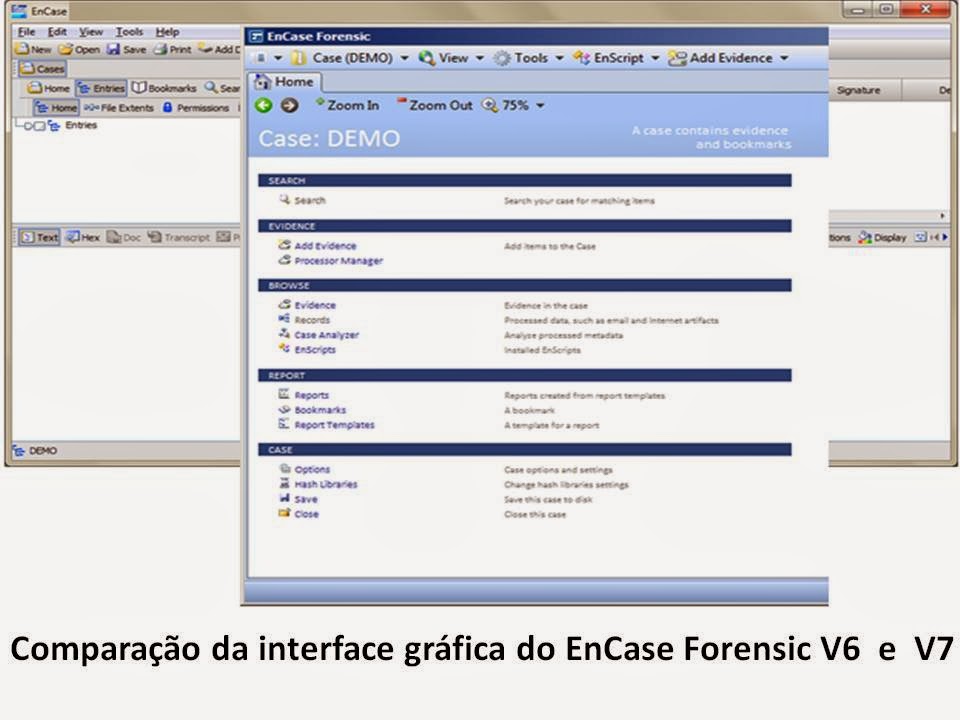Select the Cases tab in EnCase V6
The height and width of the screenshot is (720, 960).
(43, 69)
